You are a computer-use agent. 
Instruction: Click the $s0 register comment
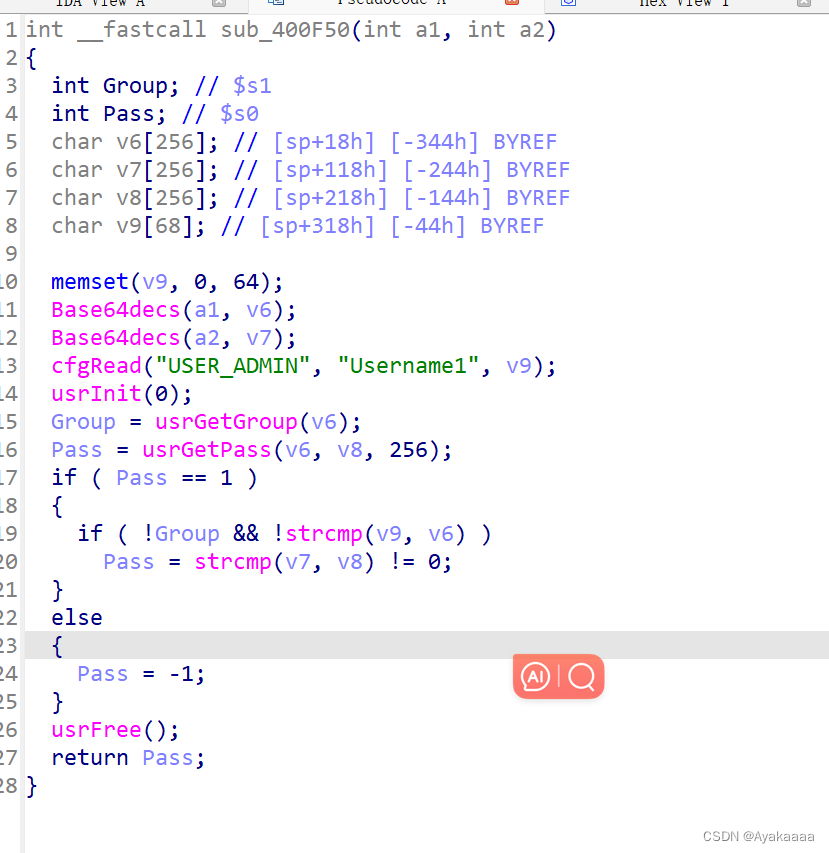pyautogui.click(x=239, y=114)
